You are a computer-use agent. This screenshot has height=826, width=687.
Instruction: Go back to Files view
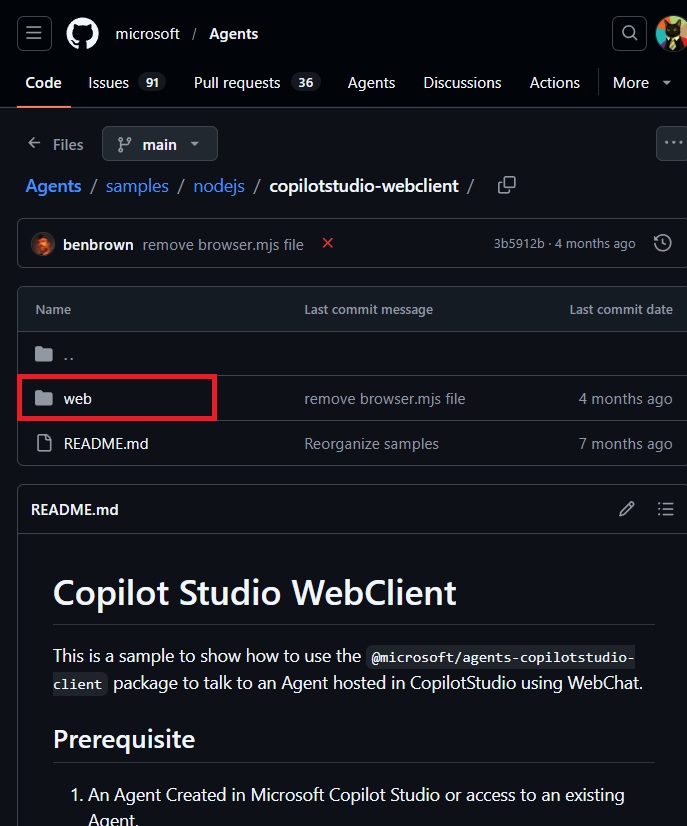point(56,144)
